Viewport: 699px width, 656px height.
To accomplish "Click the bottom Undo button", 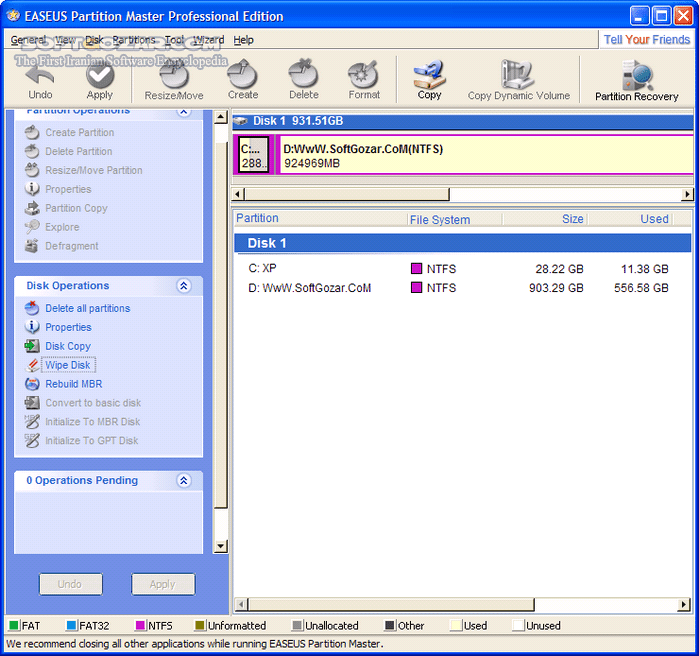I will pyautogui.click(x=70, y=584).
